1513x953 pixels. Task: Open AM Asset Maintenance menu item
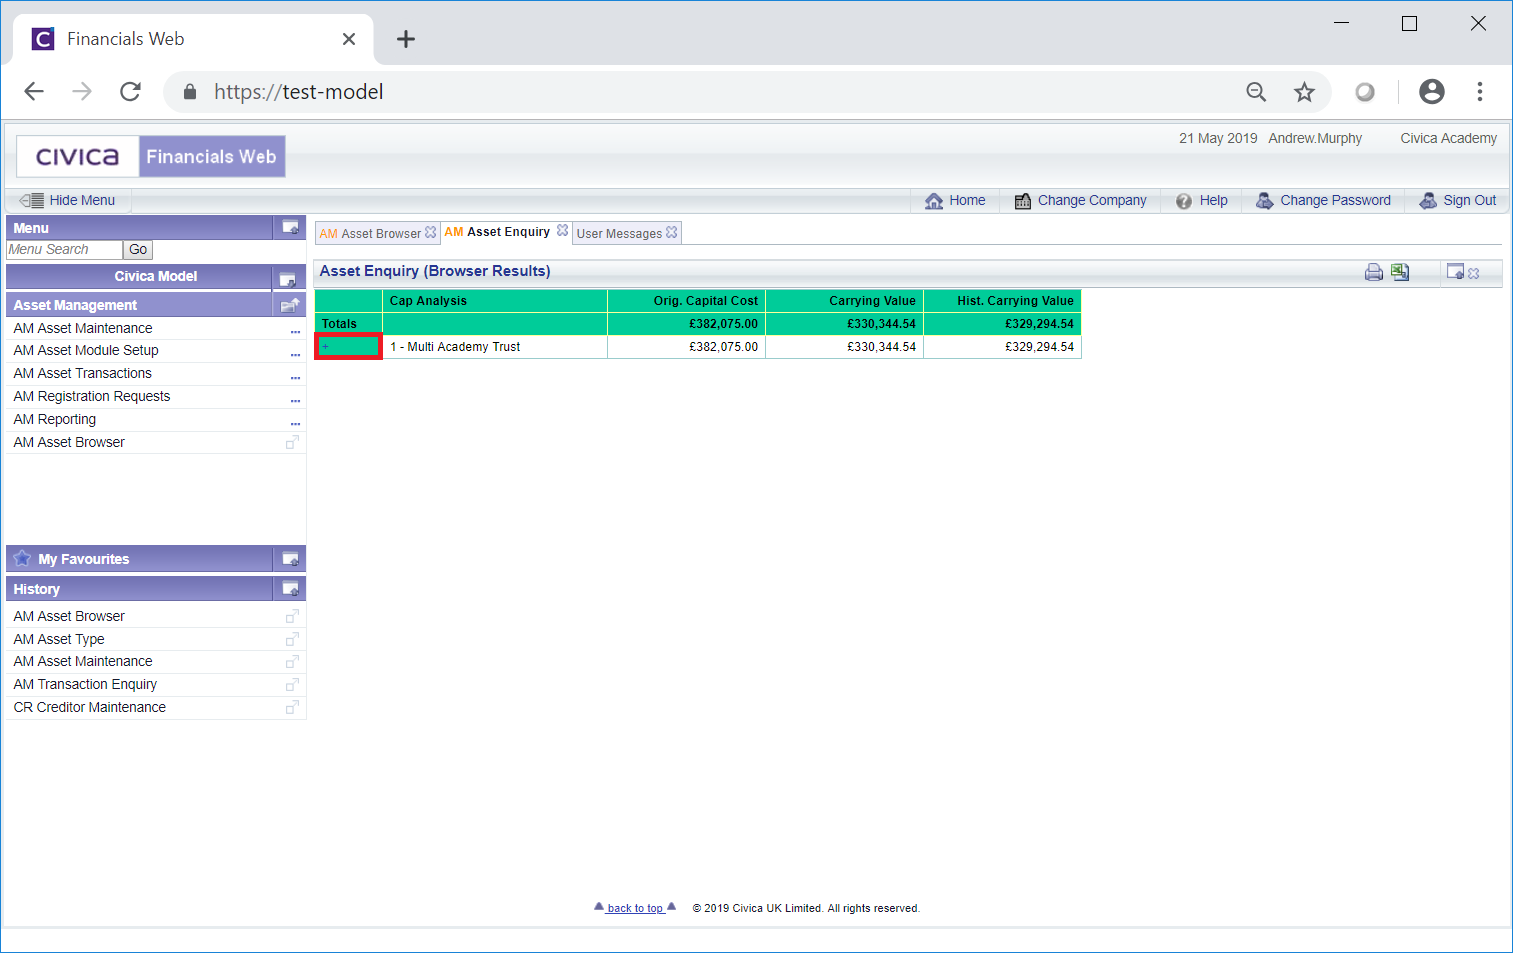click(x=83, y=328)
